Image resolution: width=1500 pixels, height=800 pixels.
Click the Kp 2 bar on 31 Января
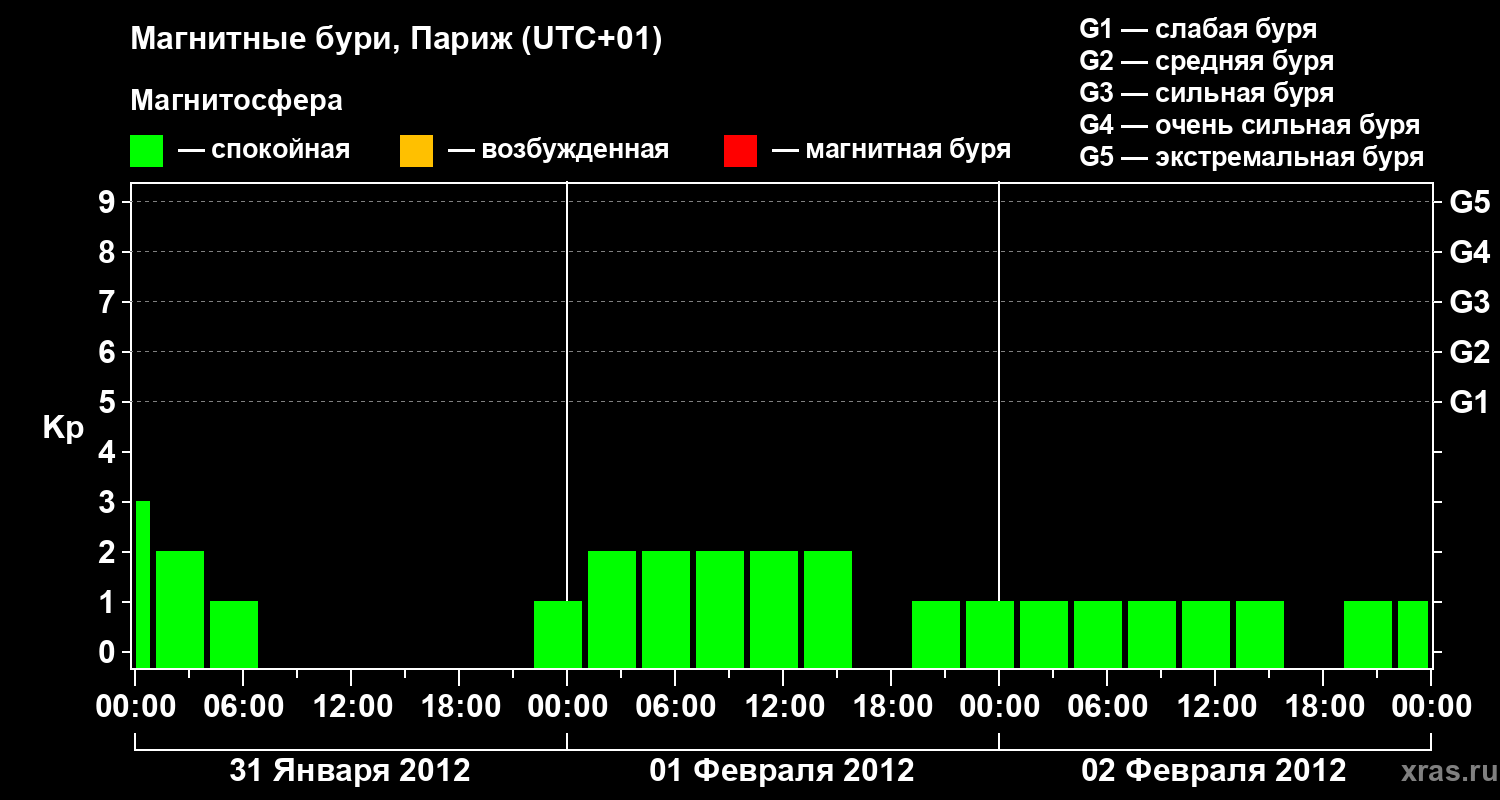pyautogui.click(x=180, y=609)
